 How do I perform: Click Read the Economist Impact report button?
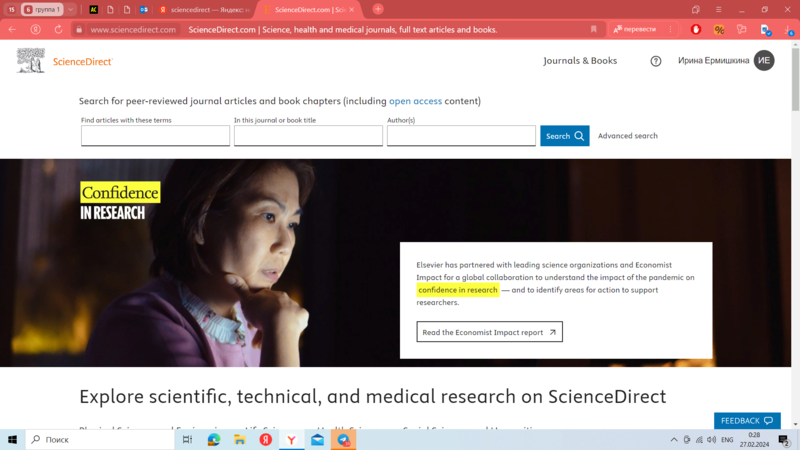(x=489, y=332)
